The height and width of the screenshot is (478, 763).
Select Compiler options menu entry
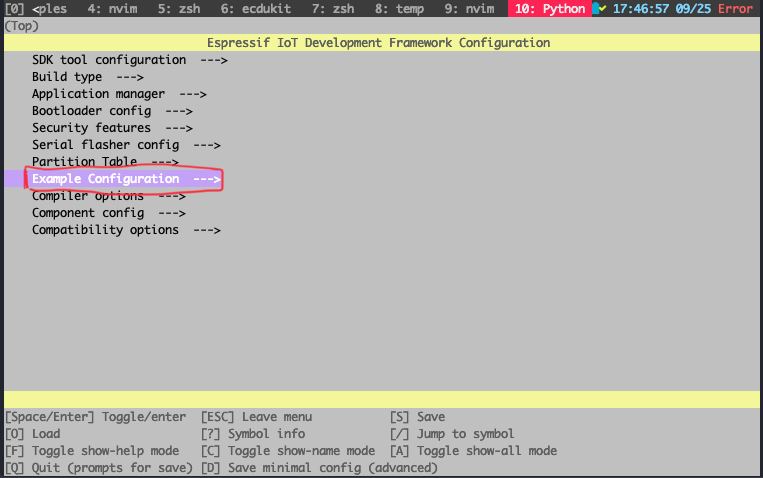coord(109,196)
